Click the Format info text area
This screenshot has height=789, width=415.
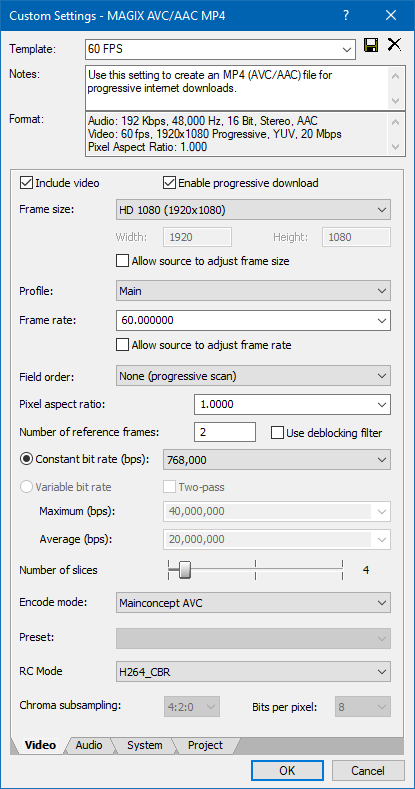pos(236,134)
